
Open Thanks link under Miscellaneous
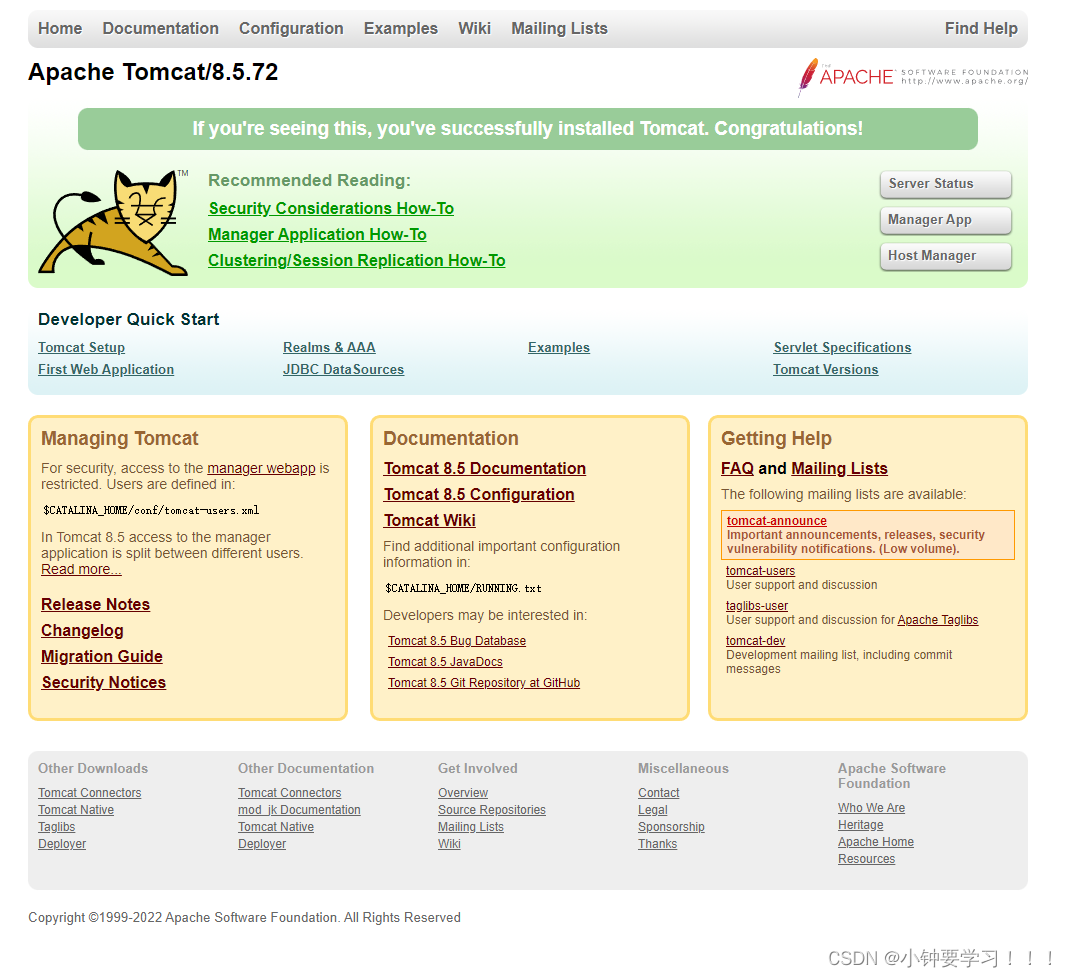coord(657,844)
